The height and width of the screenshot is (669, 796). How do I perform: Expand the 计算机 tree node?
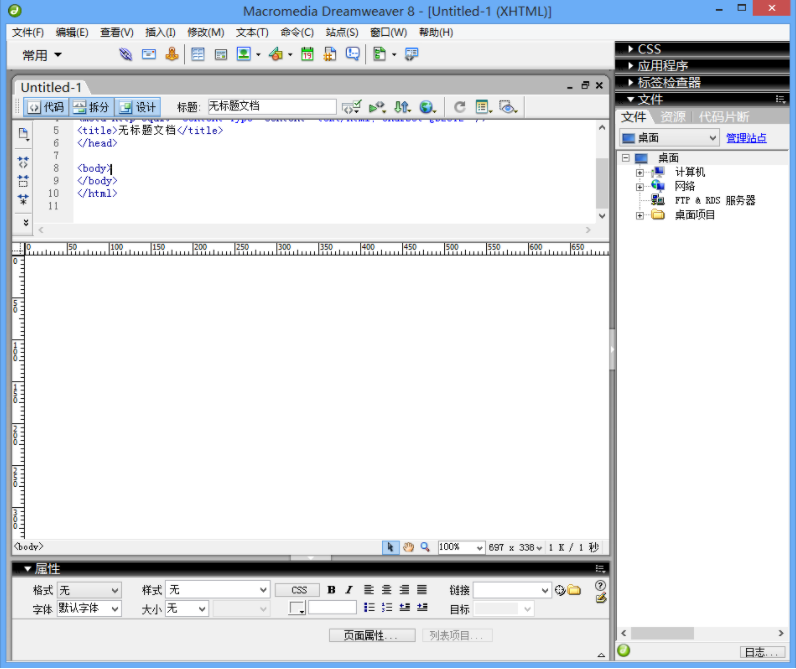[640, 172]
